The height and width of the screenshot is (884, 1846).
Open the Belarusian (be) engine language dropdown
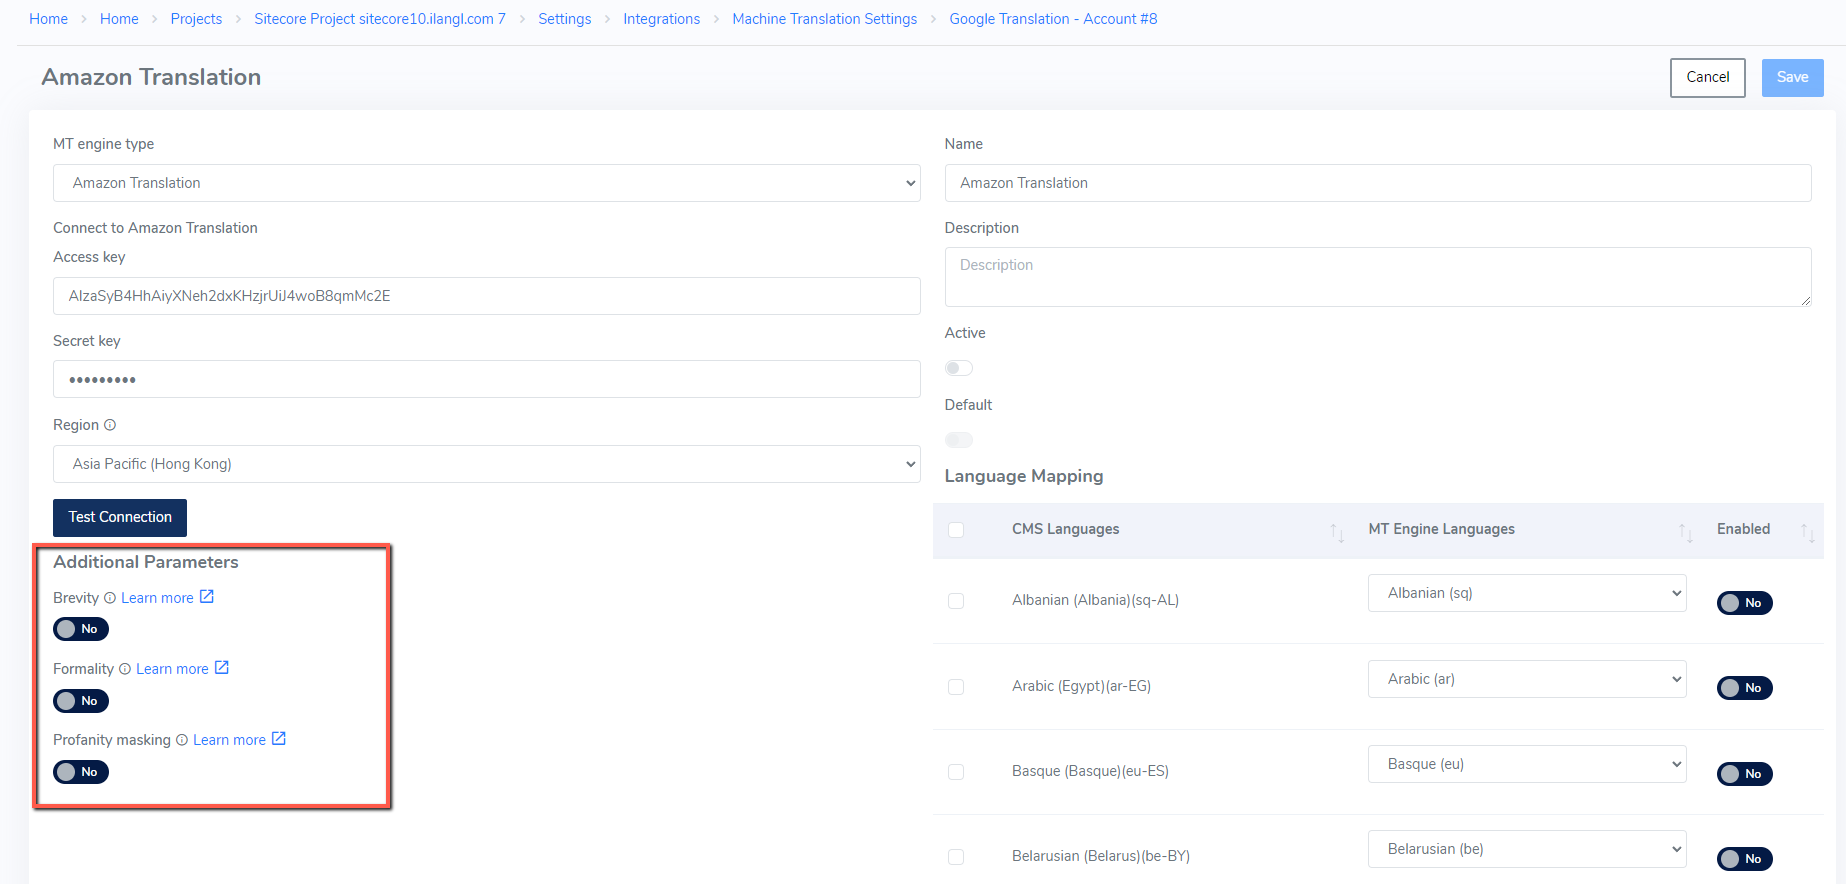pyautogui.click(x=1527, y=849)
